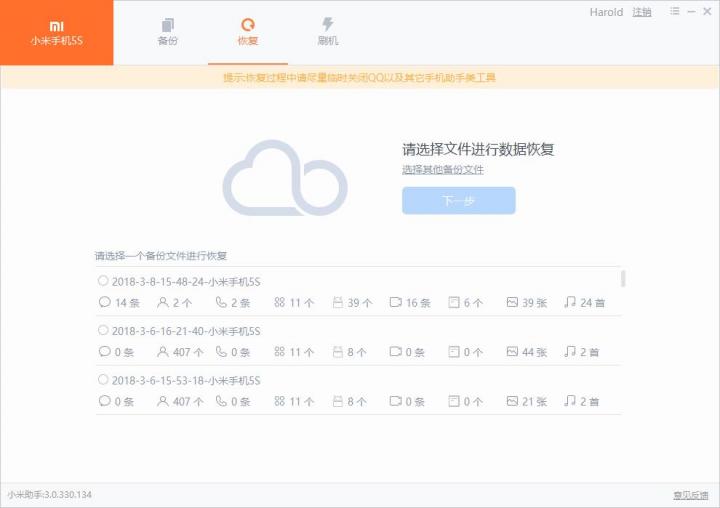Click the contacts icon showing 2 个

pos(163,302)
